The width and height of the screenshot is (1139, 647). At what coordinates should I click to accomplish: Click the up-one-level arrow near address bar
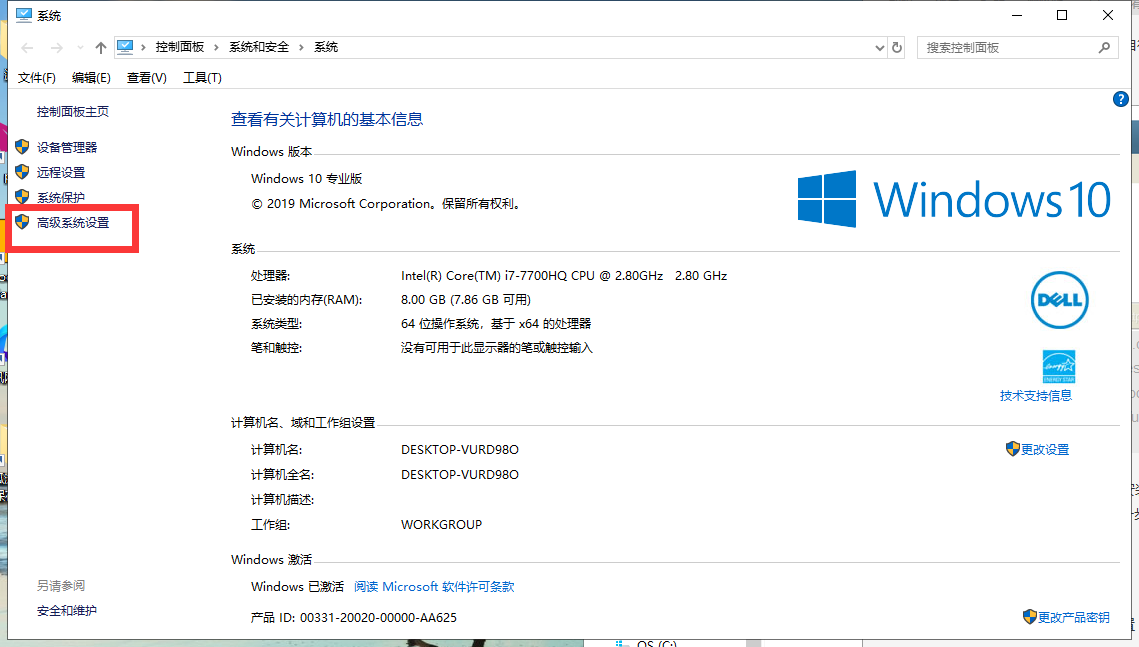tap(100, 47)
